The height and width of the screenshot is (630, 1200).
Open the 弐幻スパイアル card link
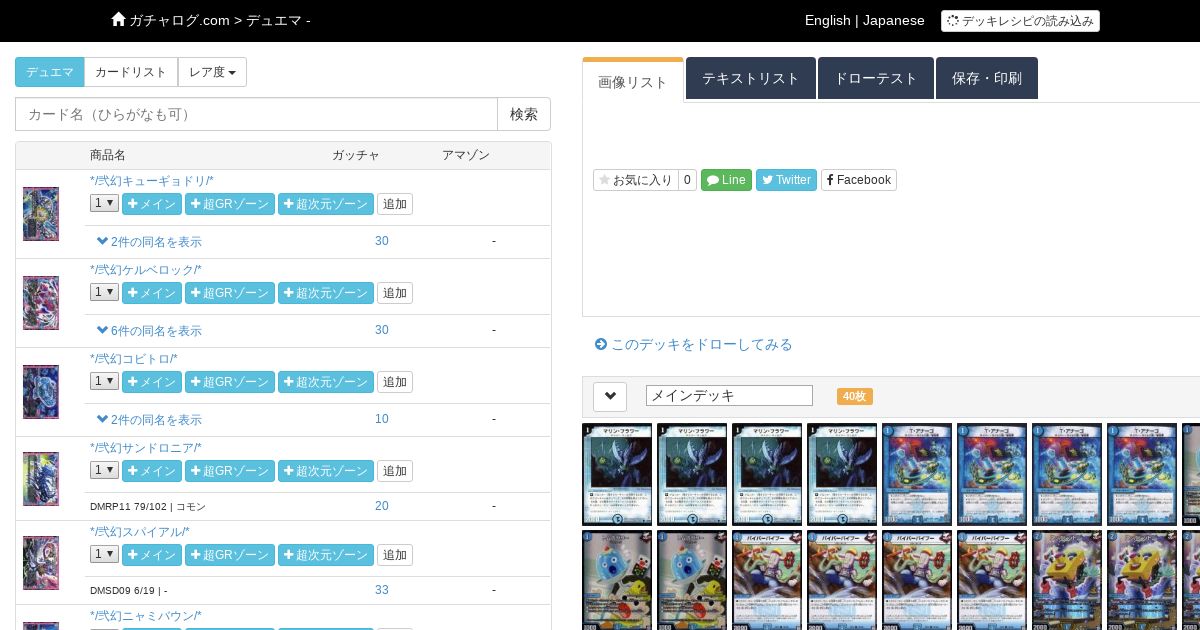(140, 532)
